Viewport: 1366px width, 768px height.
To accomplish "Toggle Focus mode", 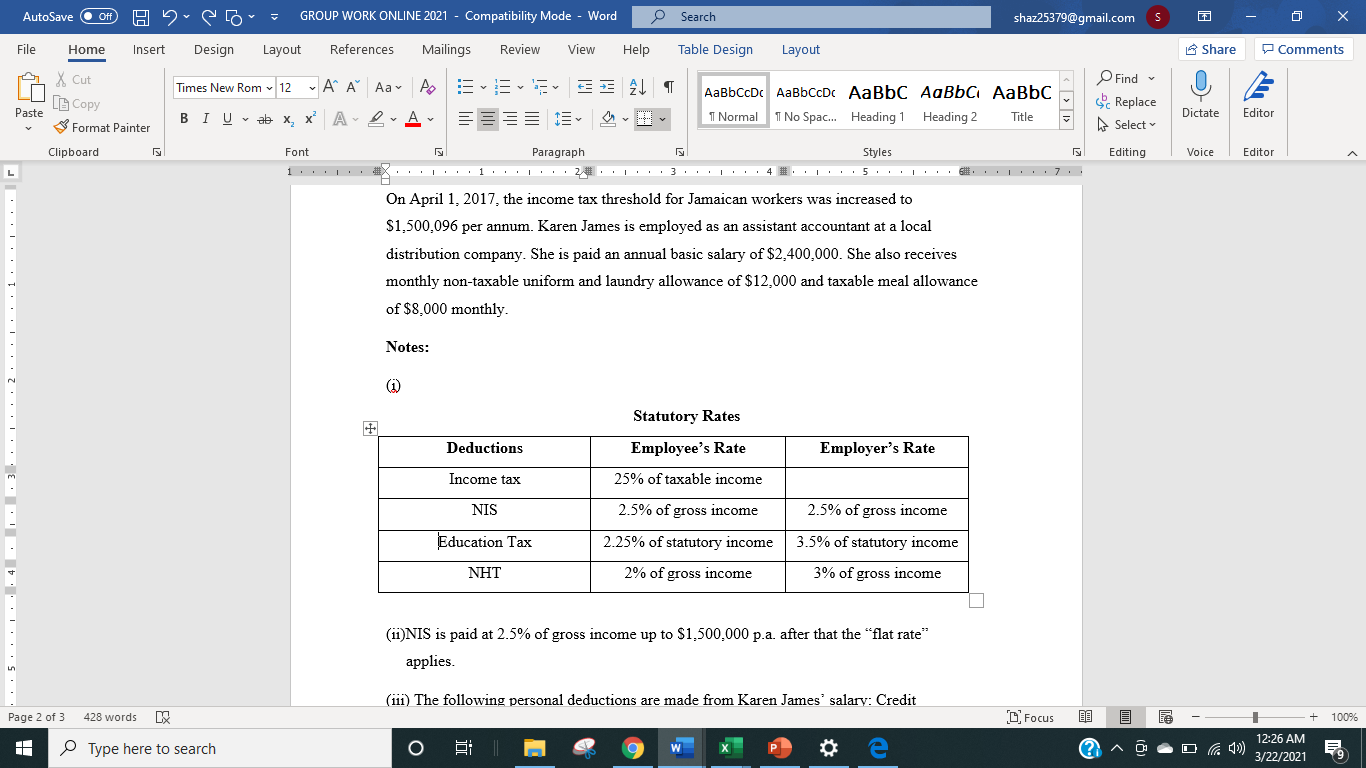I will click(x=1031, y=717).
